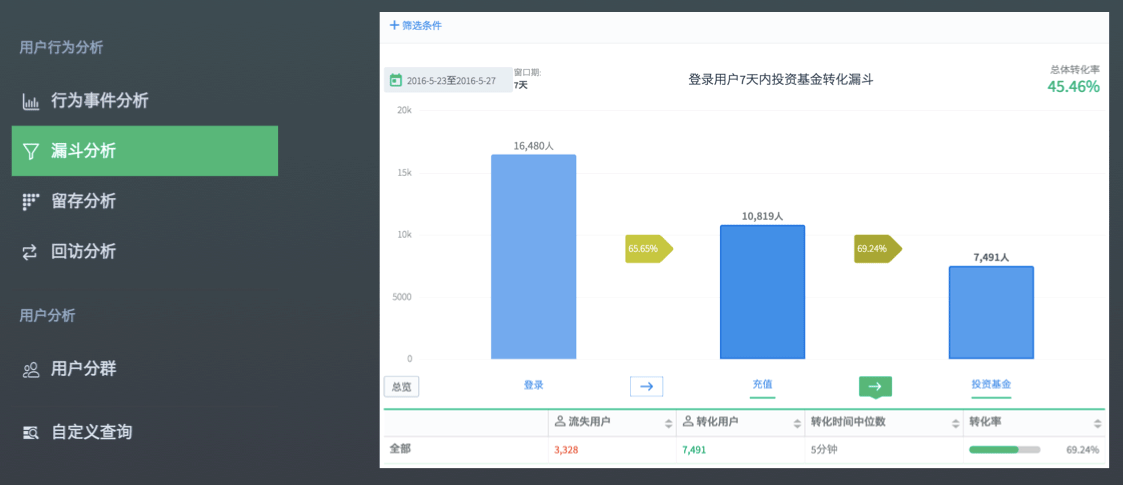Open the 投资基金 step tab
This screenshot has width=1123, height=485.
coord(991,385)
